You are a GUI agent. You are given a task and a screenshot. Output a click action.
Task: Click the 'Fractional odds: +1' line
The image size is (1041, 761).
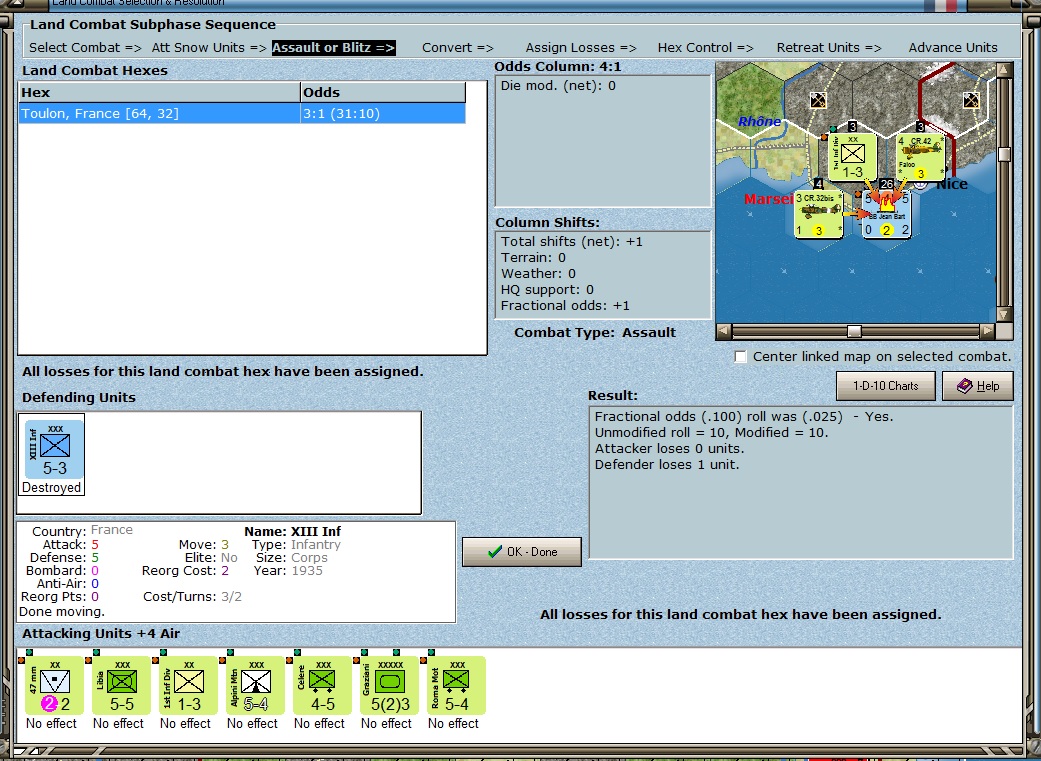coord(565,305)
